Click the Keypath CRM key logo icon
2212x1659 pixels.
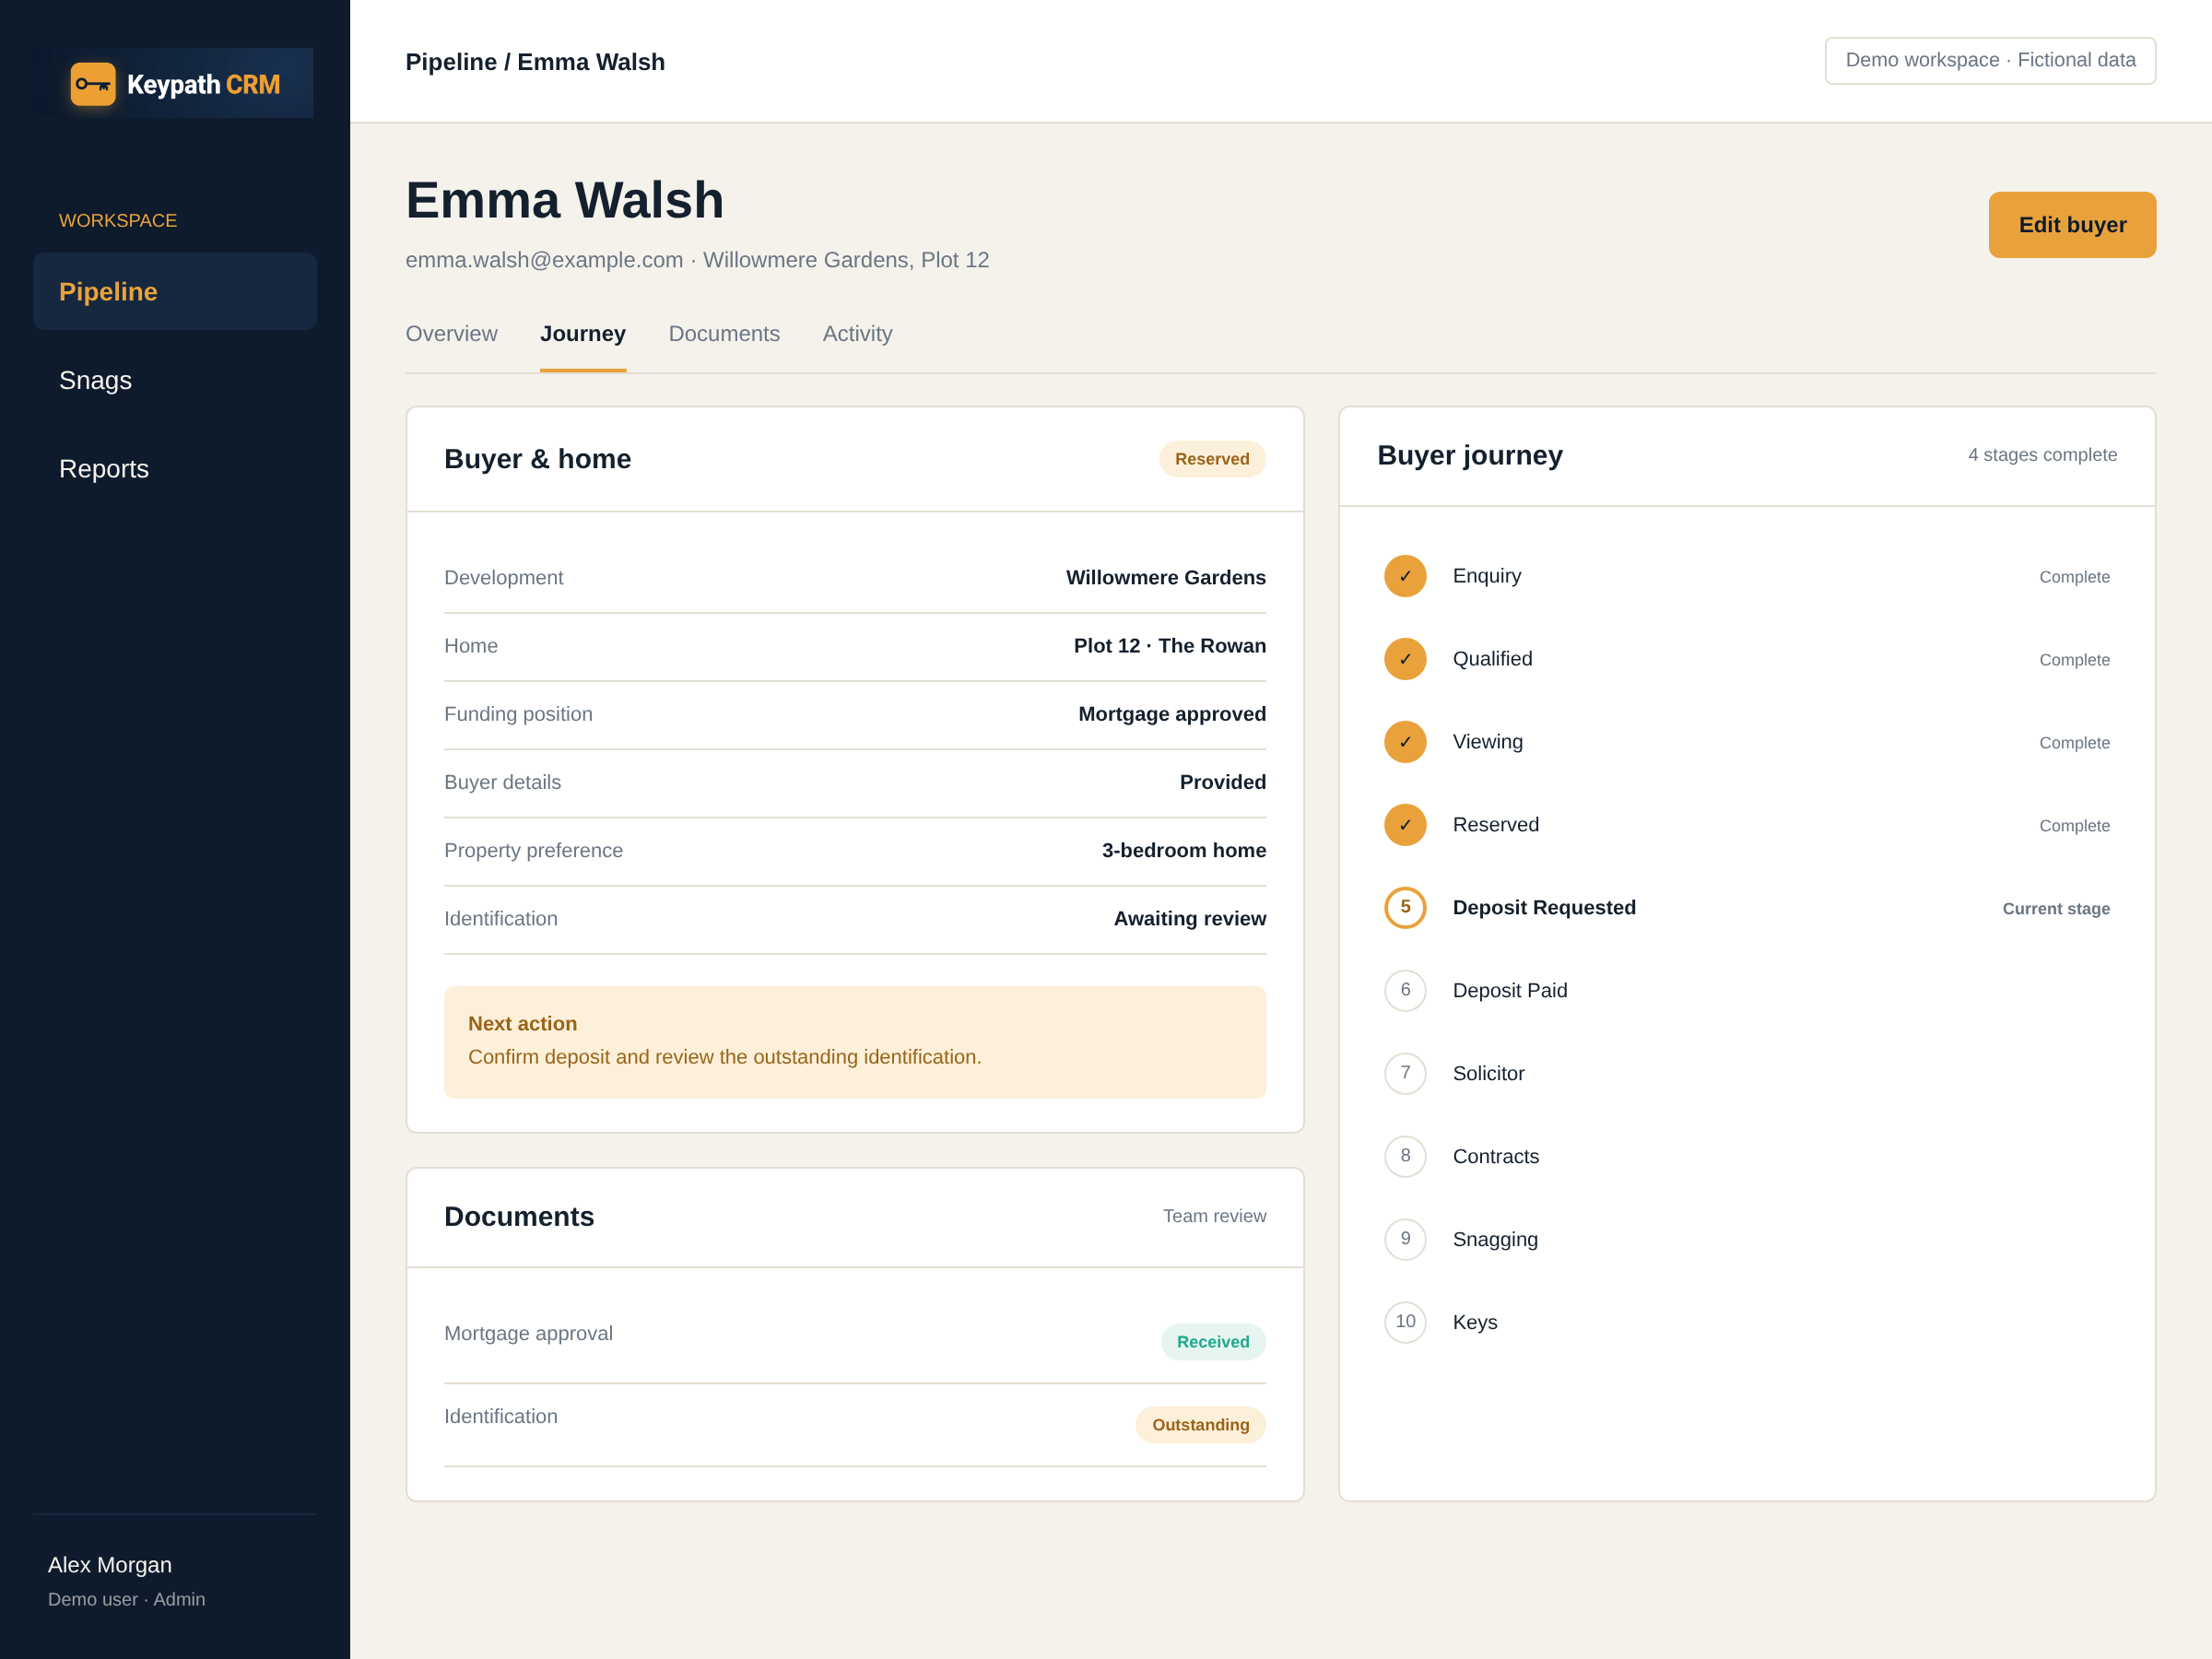tap(93, 84)
